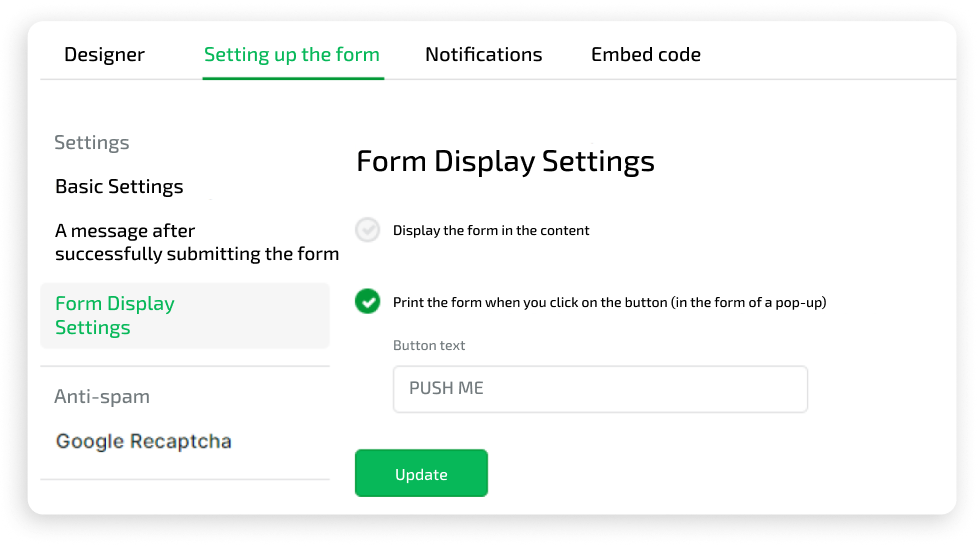Screen dimensions: 979x547
Task: Open Basic Settings in the sidebar
Action: point(119,187)
